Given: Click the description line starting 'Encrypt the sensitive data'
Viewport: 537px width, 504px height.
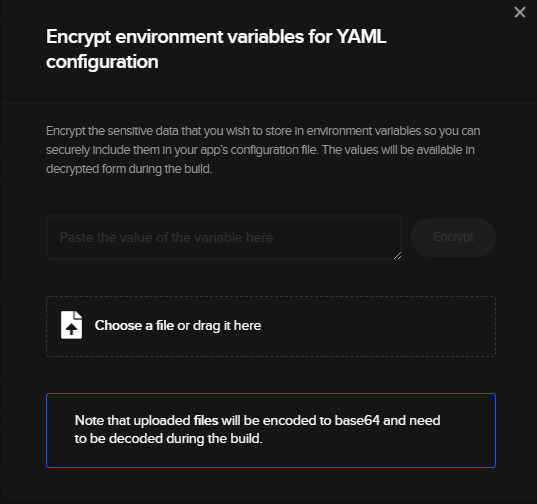Looking at the screenshot, I should [263, 131].
